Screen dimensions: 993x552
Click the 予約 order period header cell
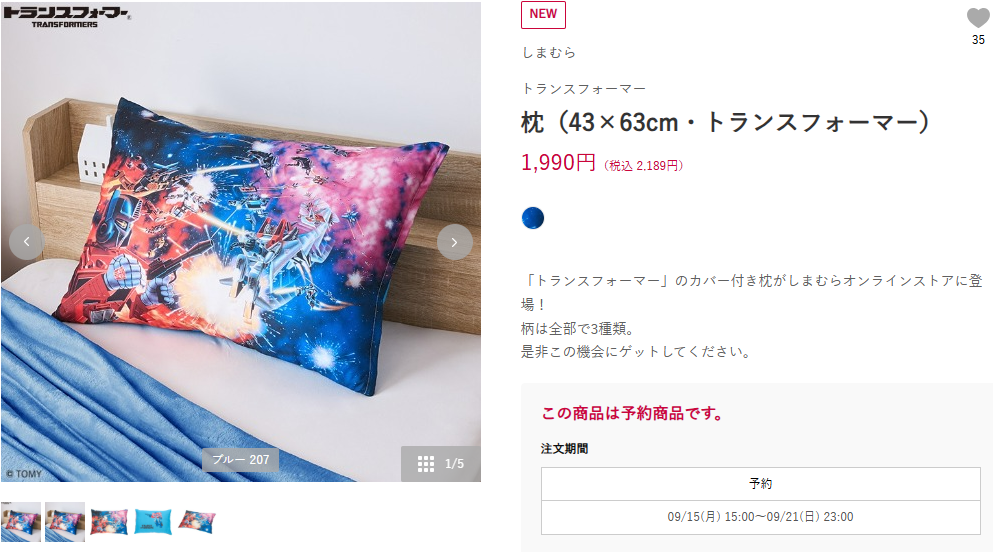click(x=761, y=484)
